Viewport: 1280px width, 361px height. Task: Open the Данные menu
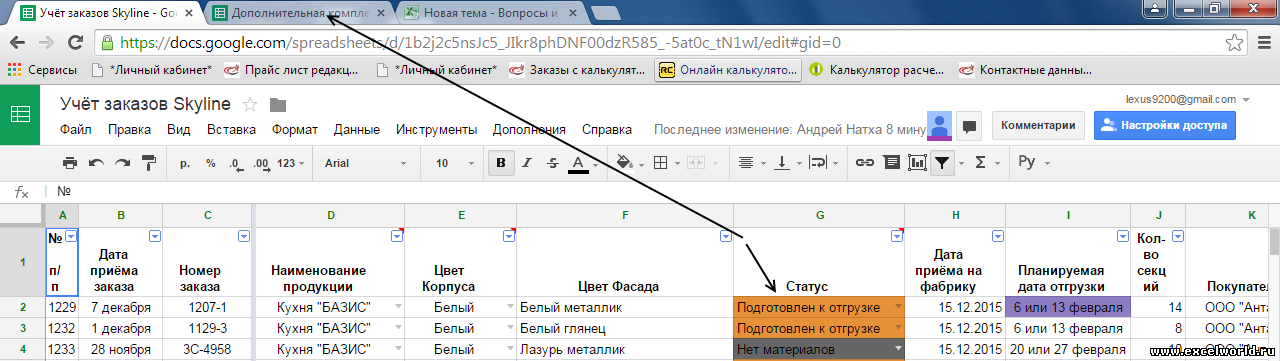click(x=357, y=130)
